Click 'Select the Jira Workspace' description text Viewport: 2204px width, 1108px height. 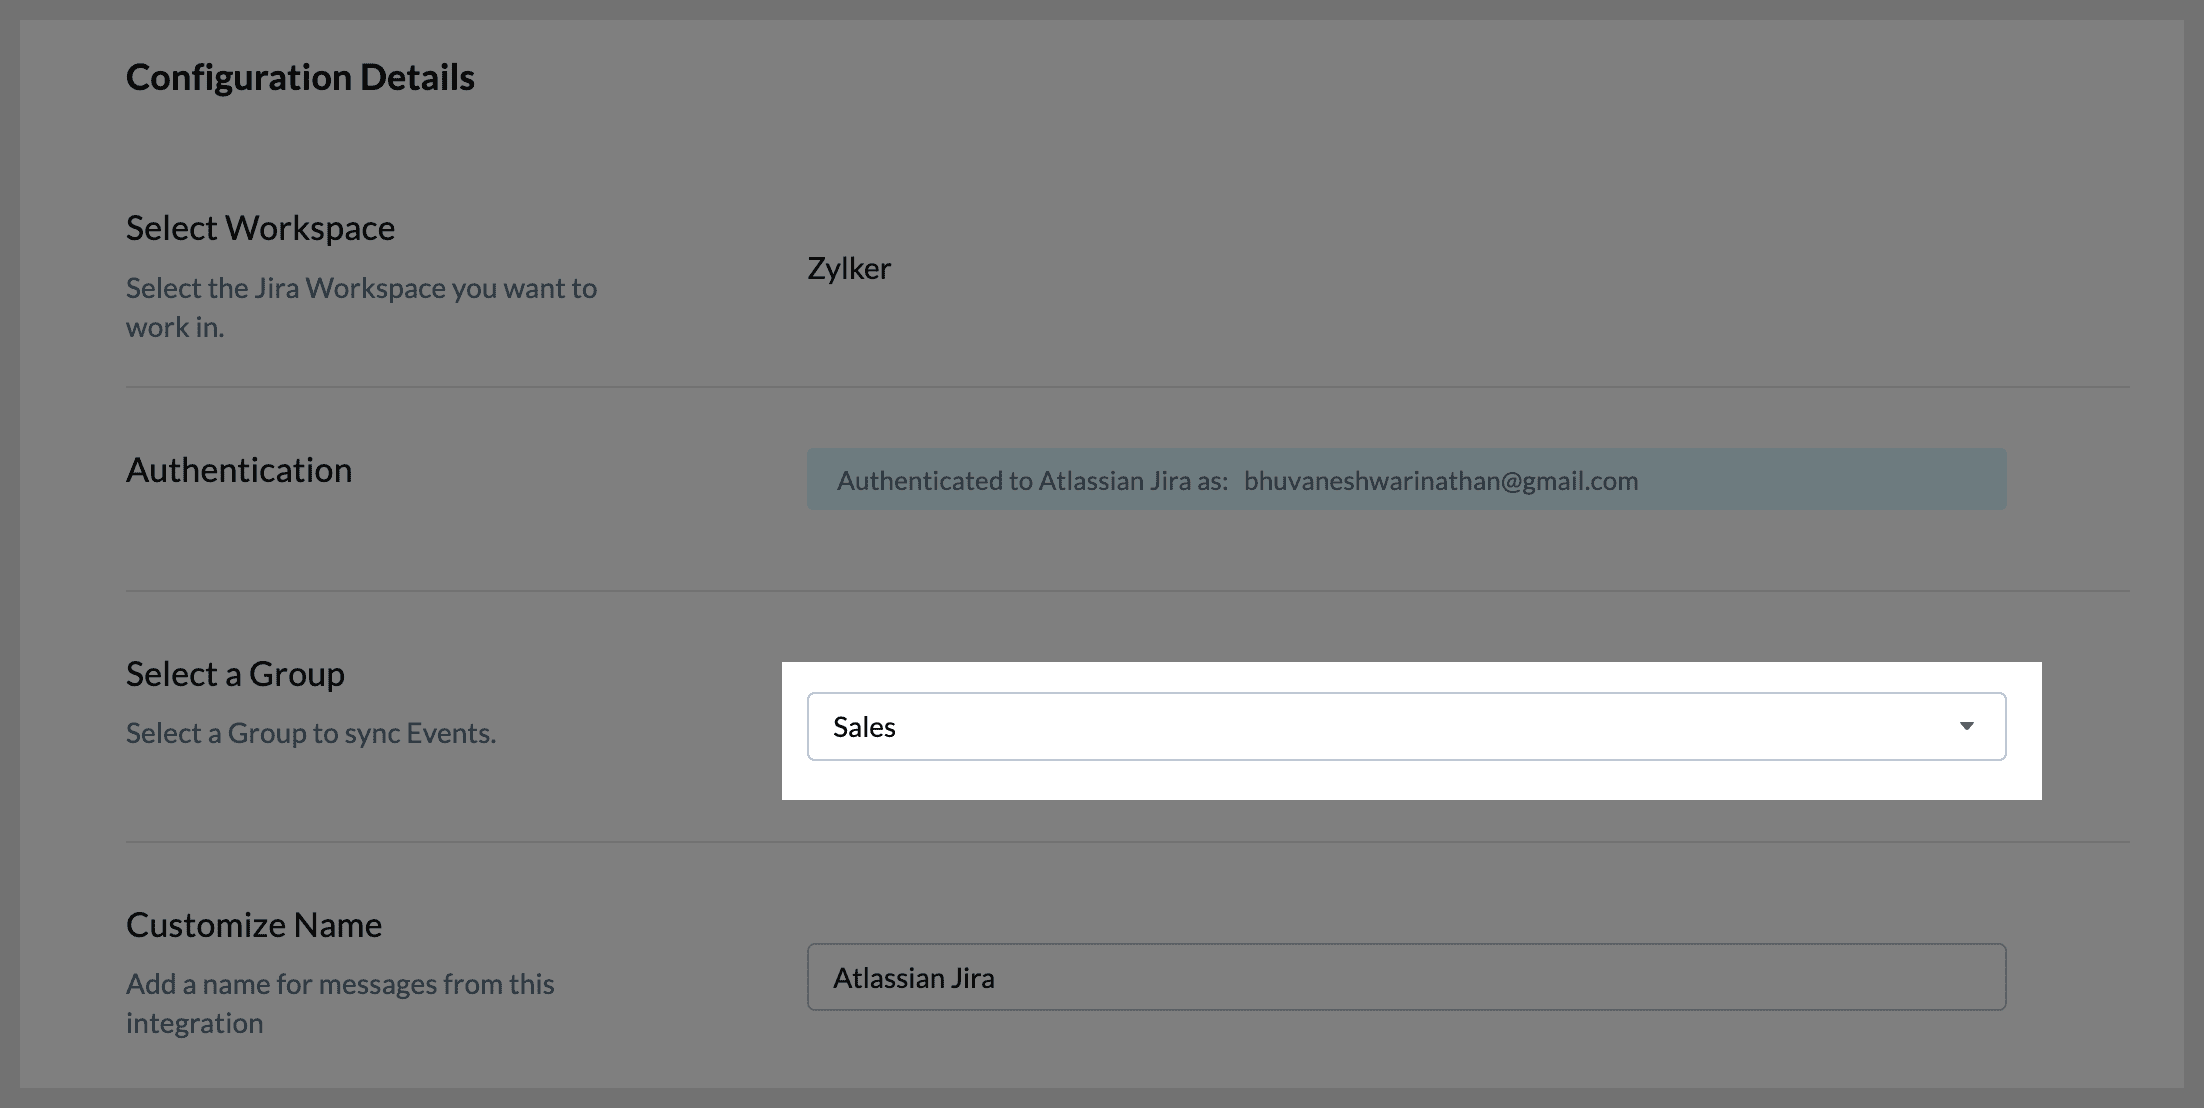tap(361, 288)
